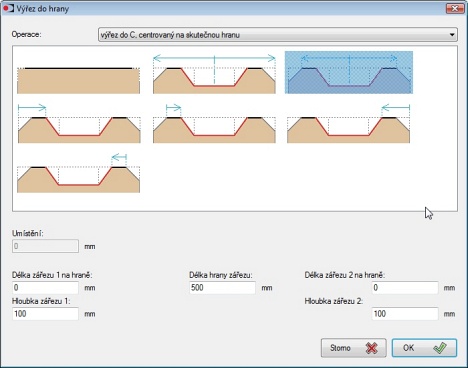Close the Výřez do hrany window
Viewport: 468px width, 368px height.
pos(455,8)
